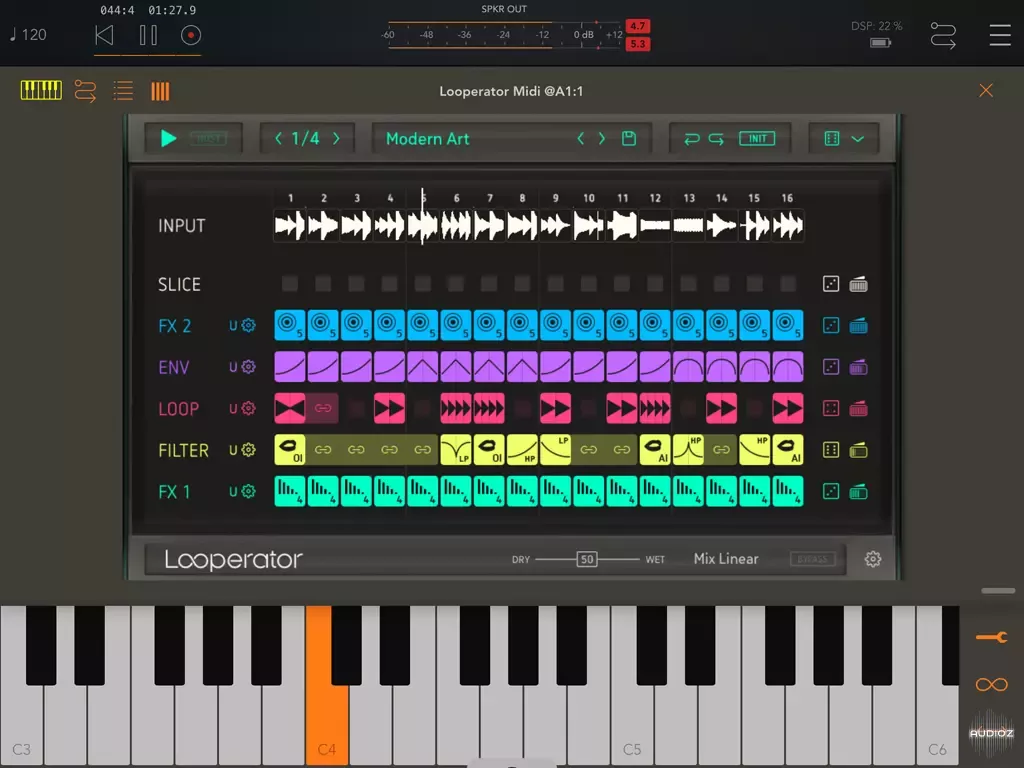This screenshot has width=1024, height=768.
Task: Open the orange routing icon in plugin header
Action: [86, 91]
